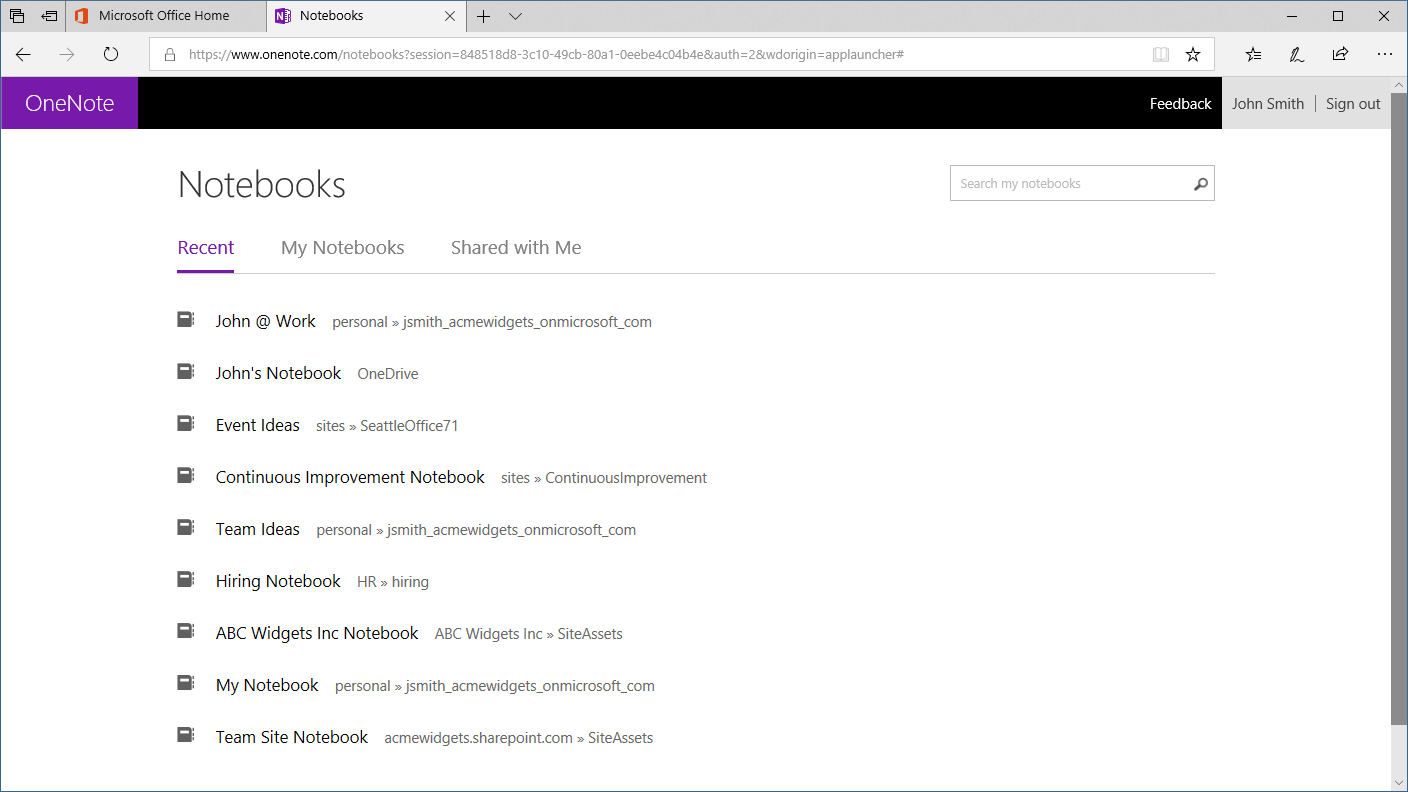Viewport: 1408px width, 792px height.
Task: Click the page vertical scrollbar
Action: tap(1399, 410)
